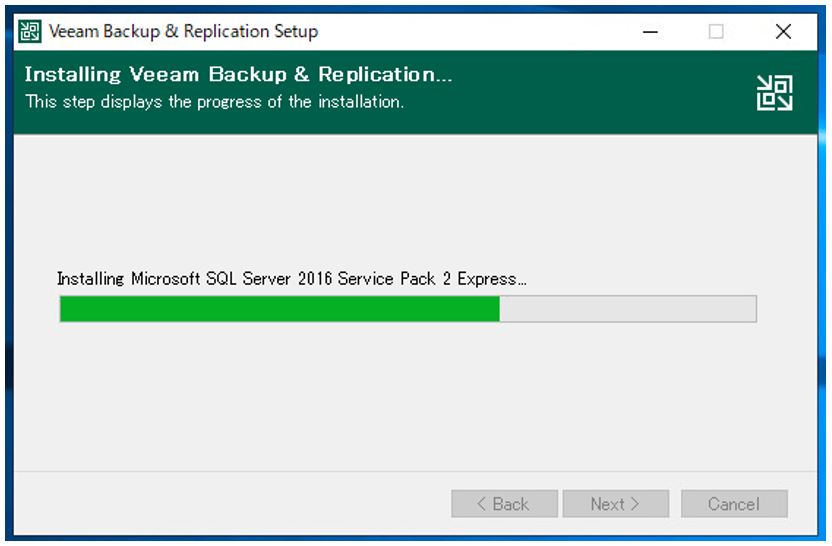Click the right chevron inside the Next button
This screenshot has height=546, width=832.
click(x=635, y=504)
